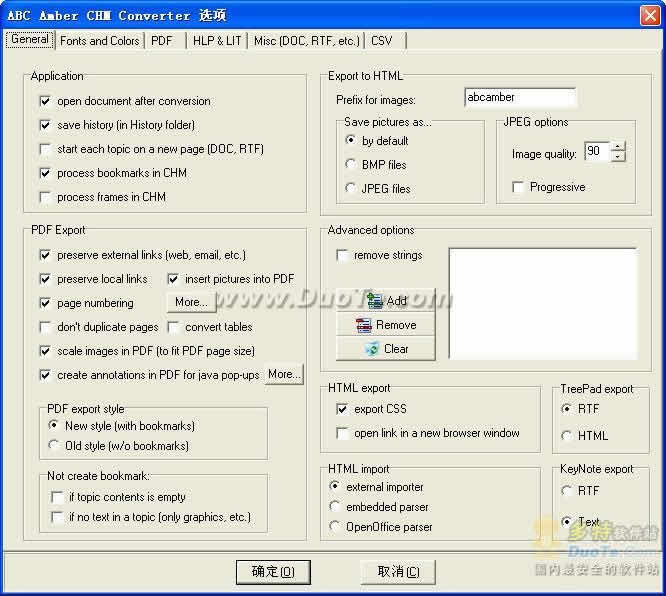This screenshot has width=666, height=596.
Task: Enable remove strings checkbox
Action: click(x=342, y=255)
